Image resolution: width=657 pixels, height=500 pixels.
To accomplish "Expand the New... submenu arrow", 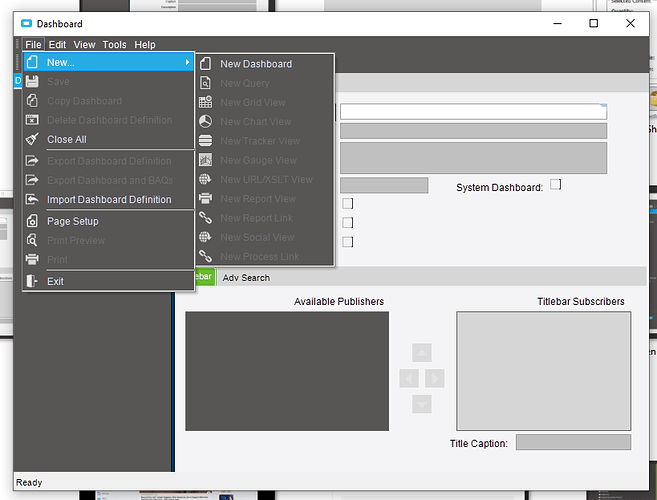I will pyautogui.click(x=187, y=62).
